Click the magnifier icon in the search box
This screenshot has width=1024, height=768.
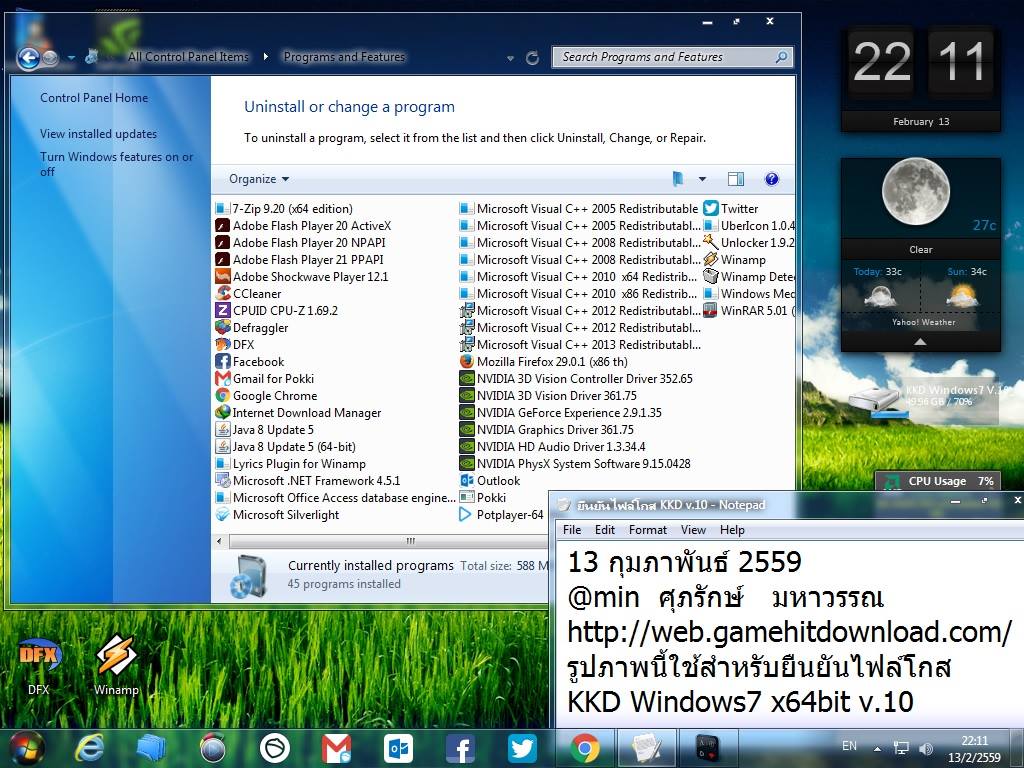click(781, 57)
